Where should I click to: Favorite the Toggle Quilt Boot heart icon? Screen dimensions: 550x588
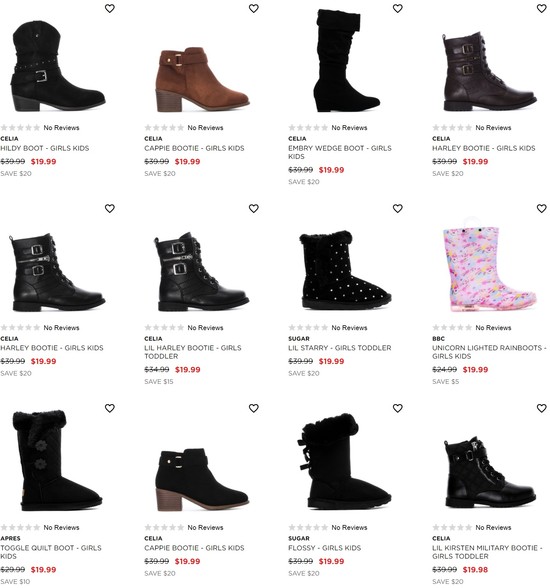pyautogui.click(x=109, y=408)
